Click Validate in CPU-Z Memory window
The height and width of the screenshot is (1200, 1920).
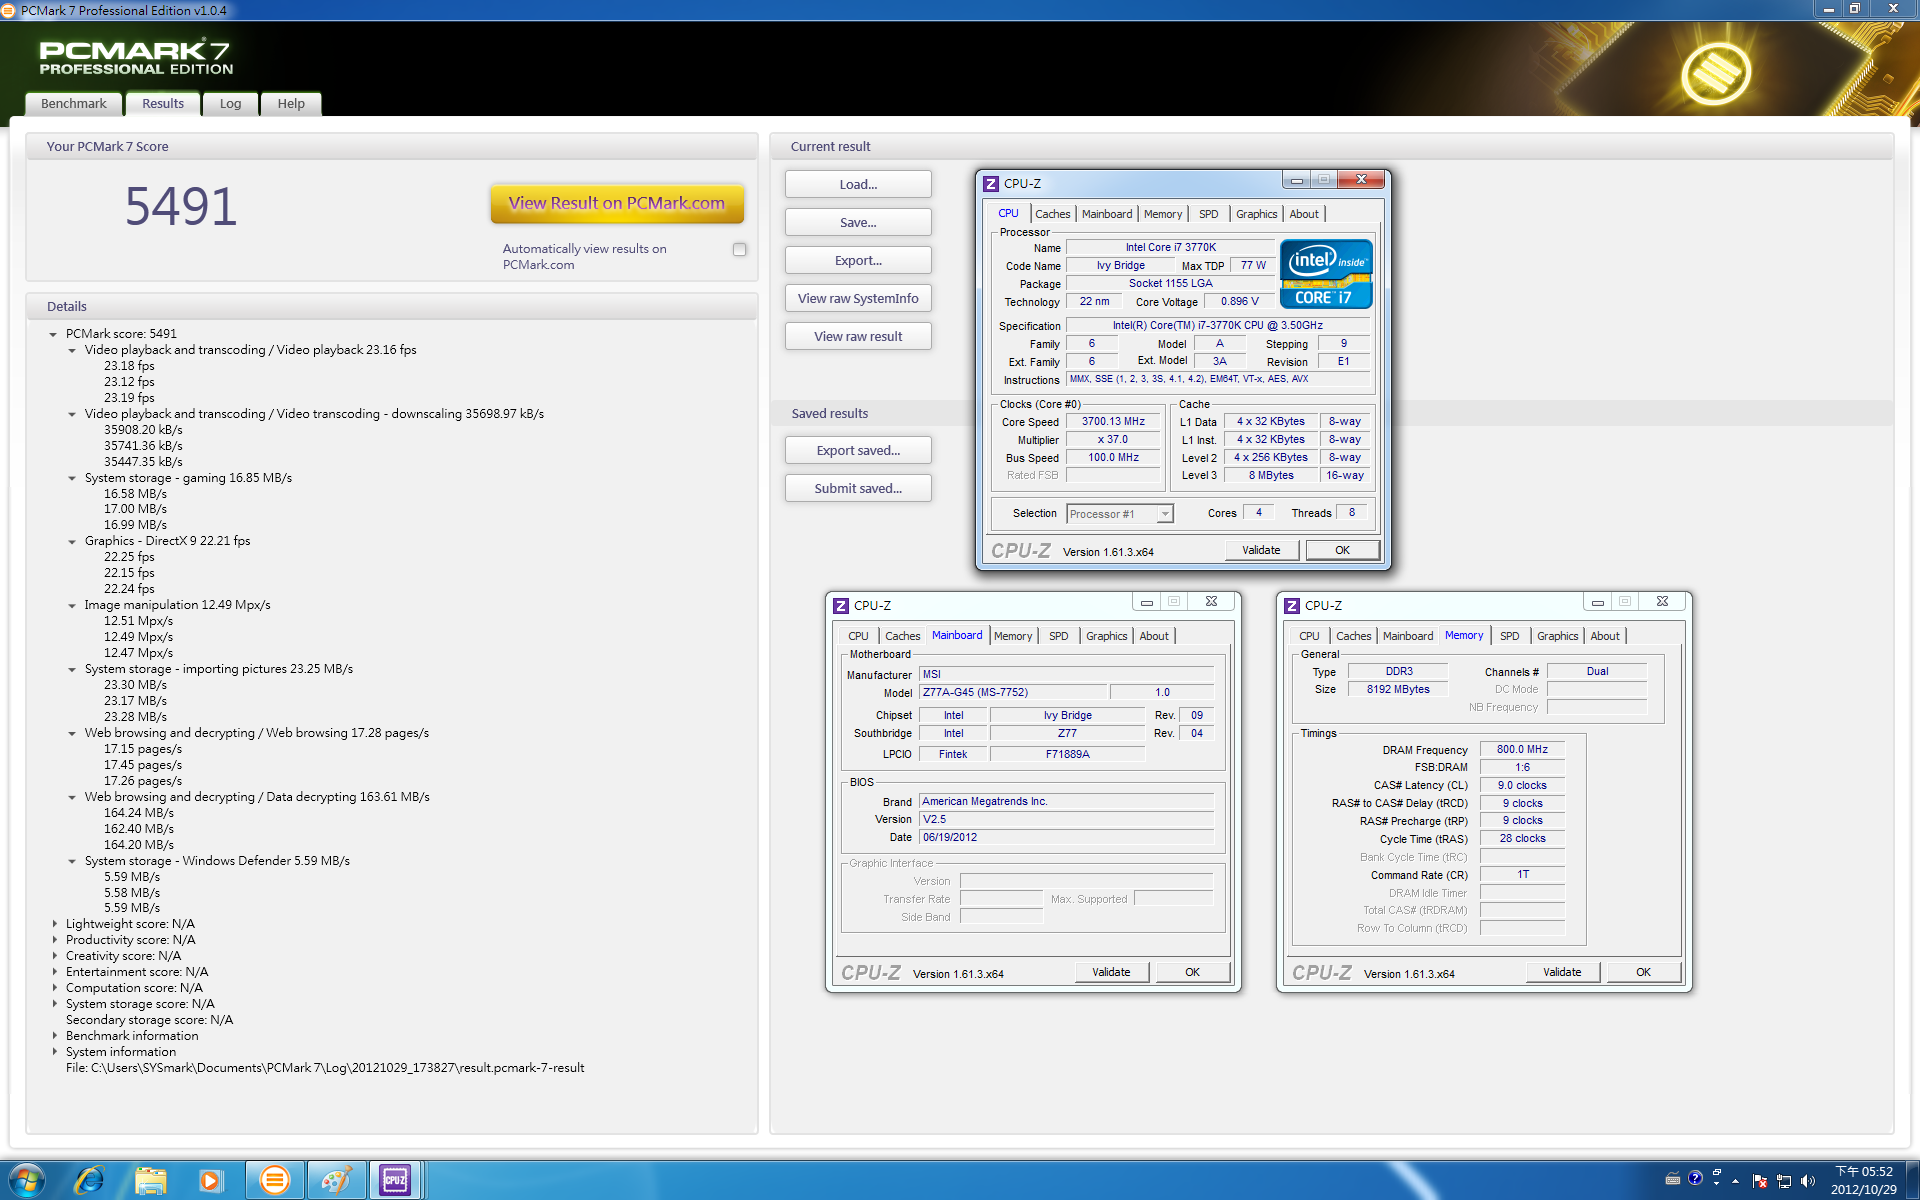[x=1563, y=972]
